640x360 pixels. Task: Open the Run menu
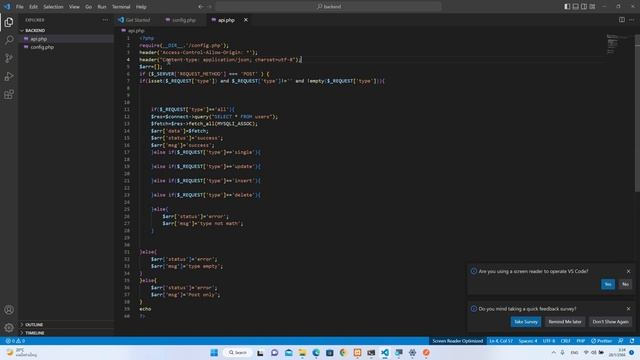102,7
